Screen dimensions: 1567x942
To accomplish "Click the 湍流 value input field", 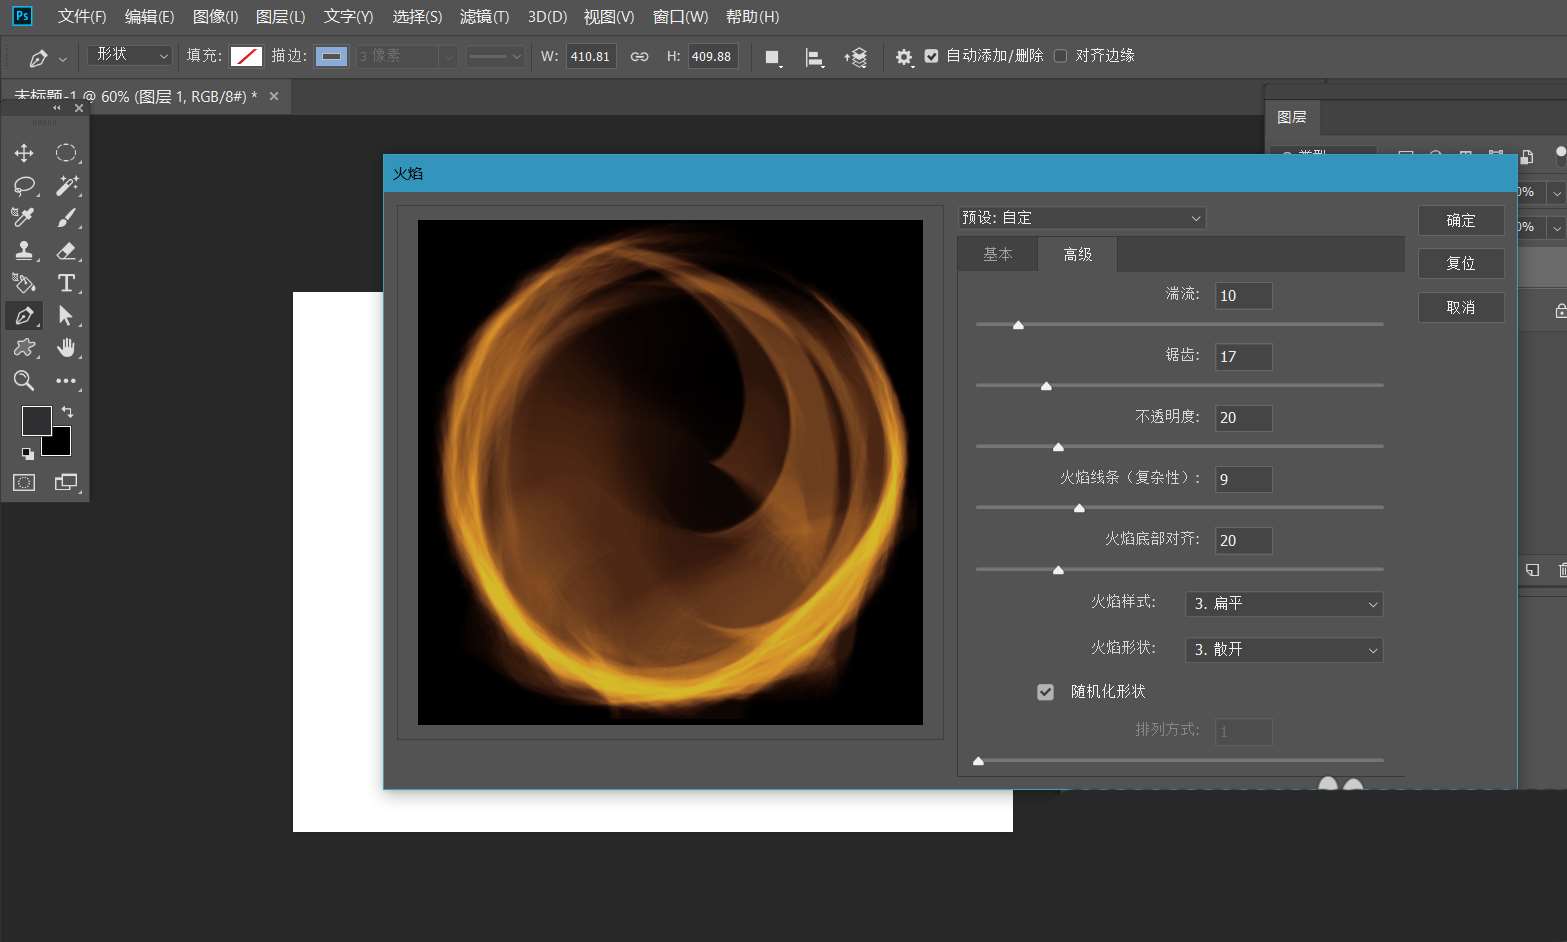I will coord(1243,296).
